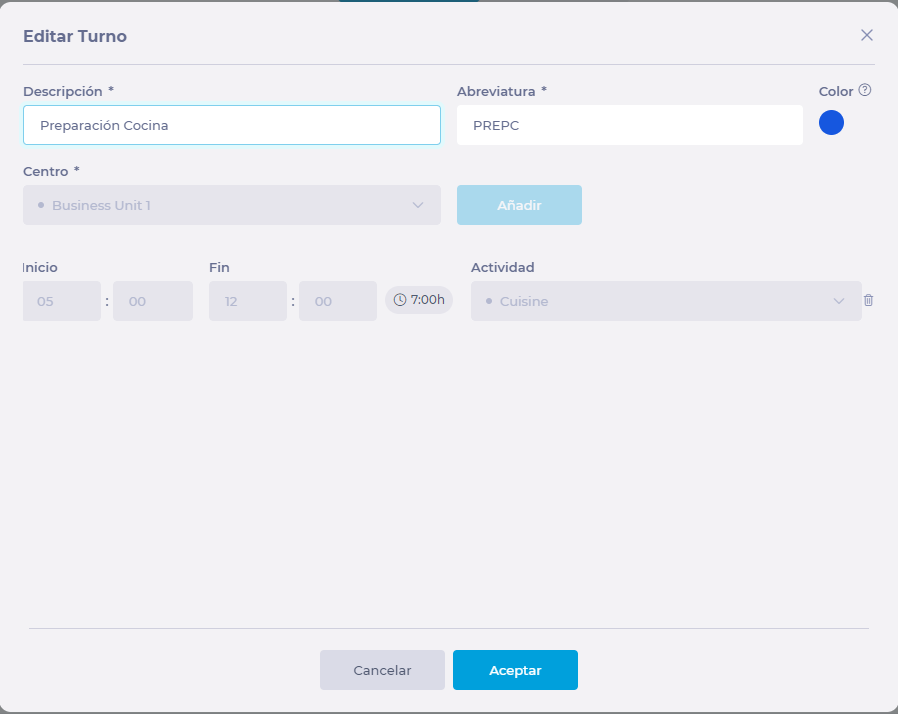Image resolution: width=898 pixels, height=714 pixels.
Task: Click the Añadir button
Action: click(519, 205)
